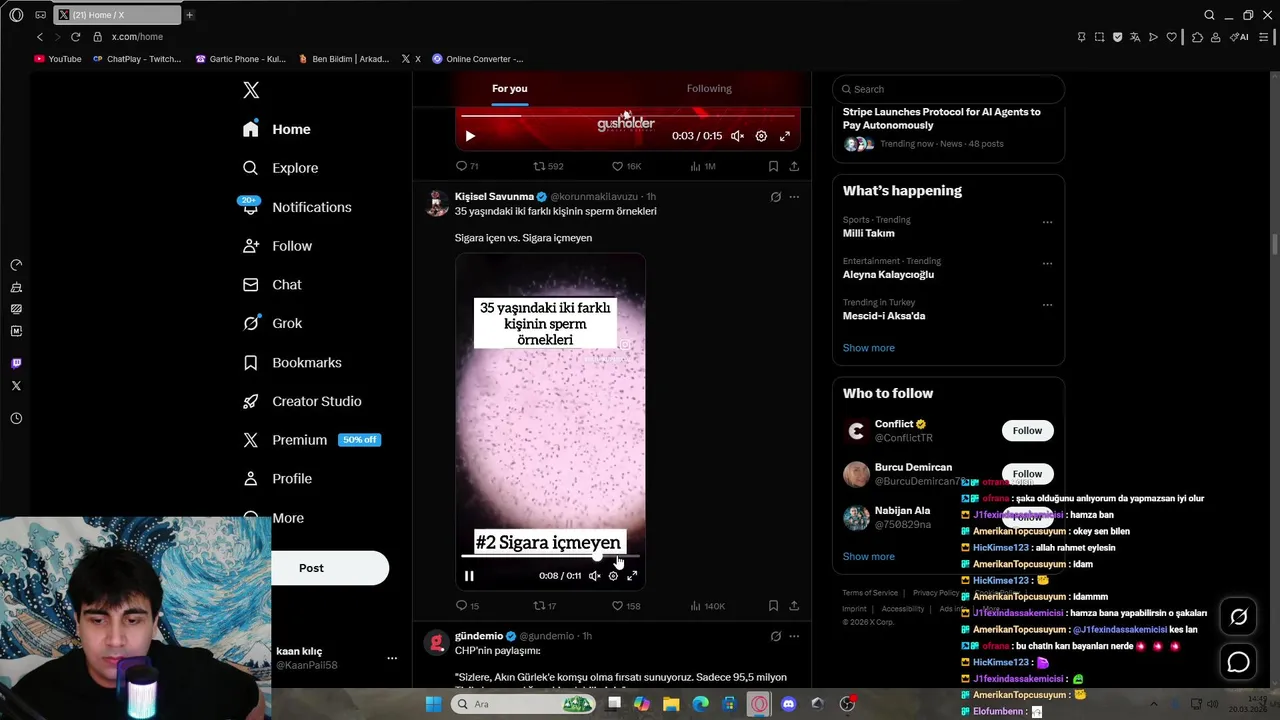Image resolution: width=1280 pixels, height=720 pixels.
Task: Fullscreen the top video at 0:03
Action: [785, 136]
